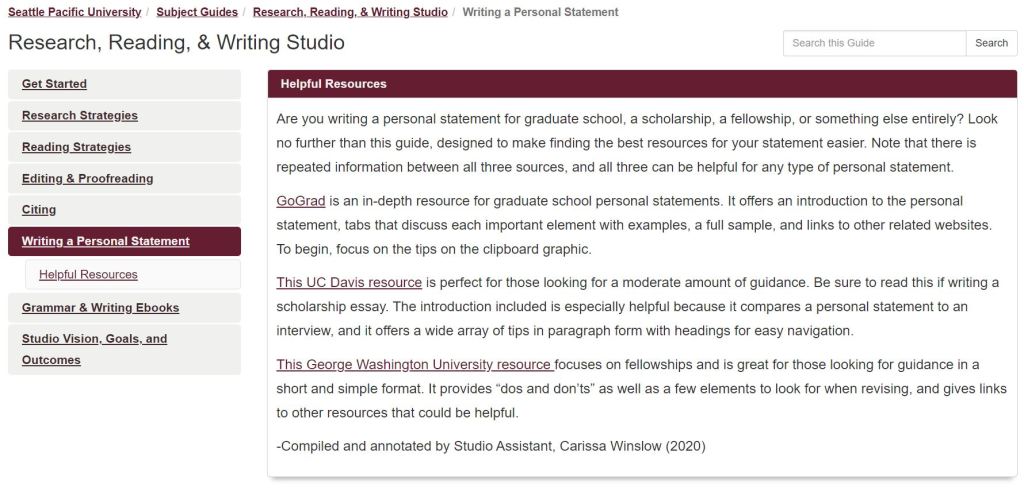Open the Seattle Pacific University breadcrumb link
Screen dimensions: 1024x488
pos(75,12)
